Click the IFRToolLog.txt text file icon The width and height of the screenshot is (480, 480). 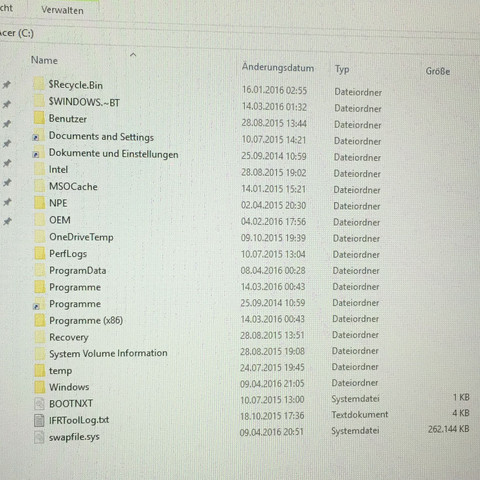coord(39,420)
